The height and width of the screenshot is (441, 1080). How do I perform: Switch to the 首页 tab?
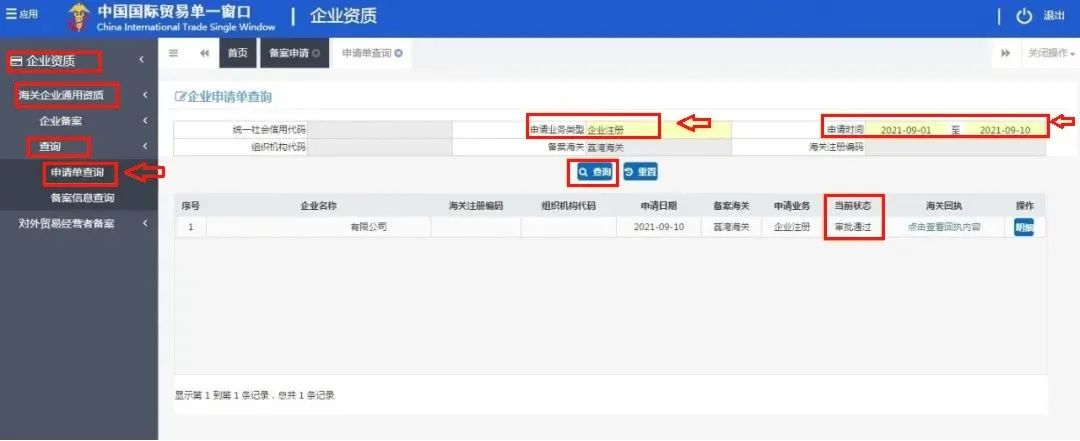238,53
